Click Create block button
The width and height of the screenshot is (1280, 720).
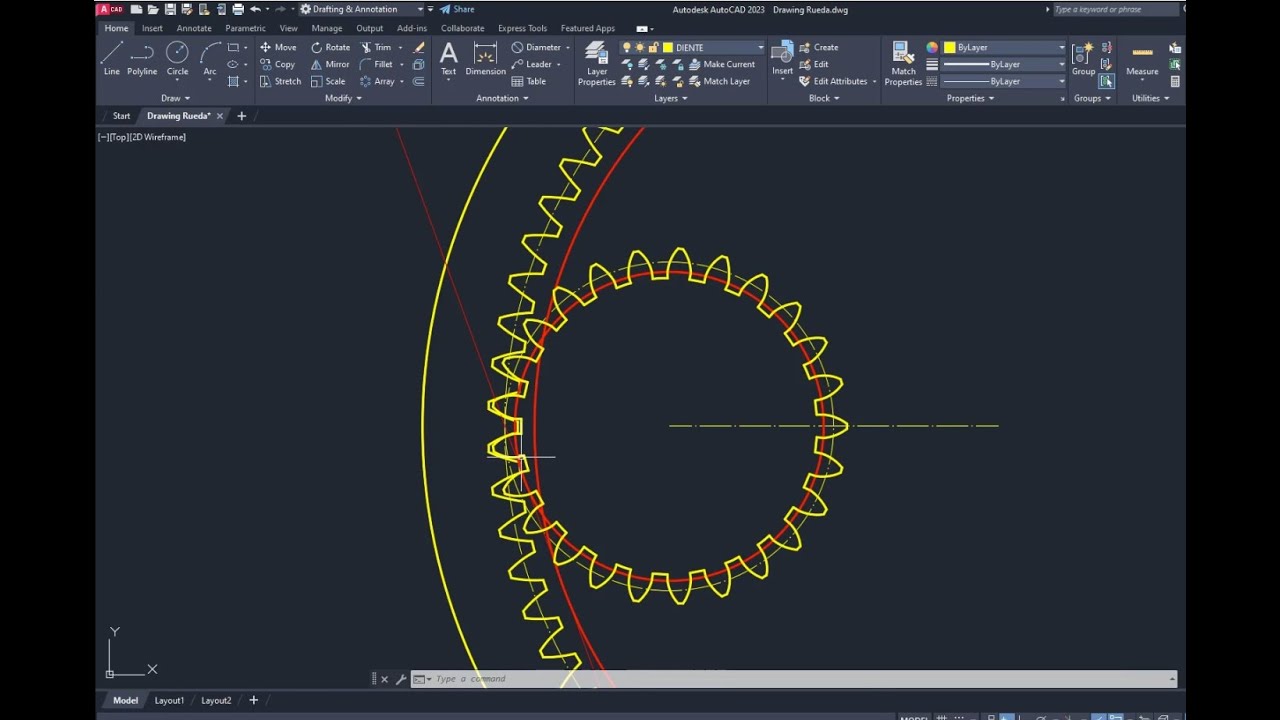(x=818, y=47)
